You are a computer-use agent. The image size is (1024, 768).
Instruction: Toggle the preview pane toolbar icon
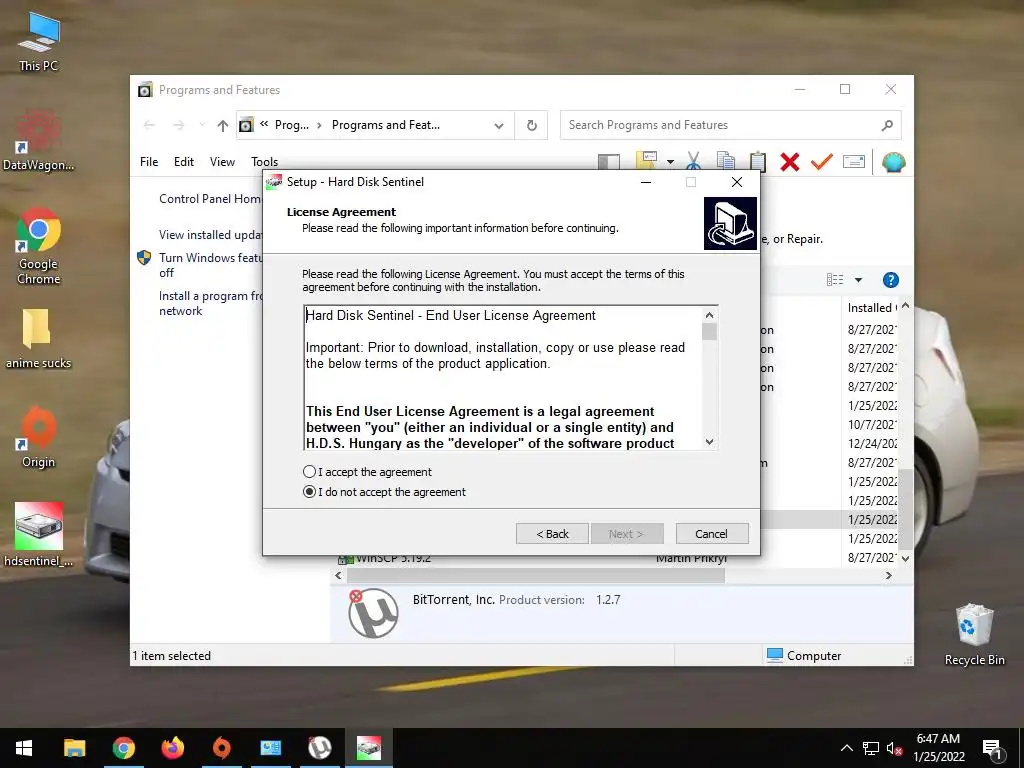[609, 161]
